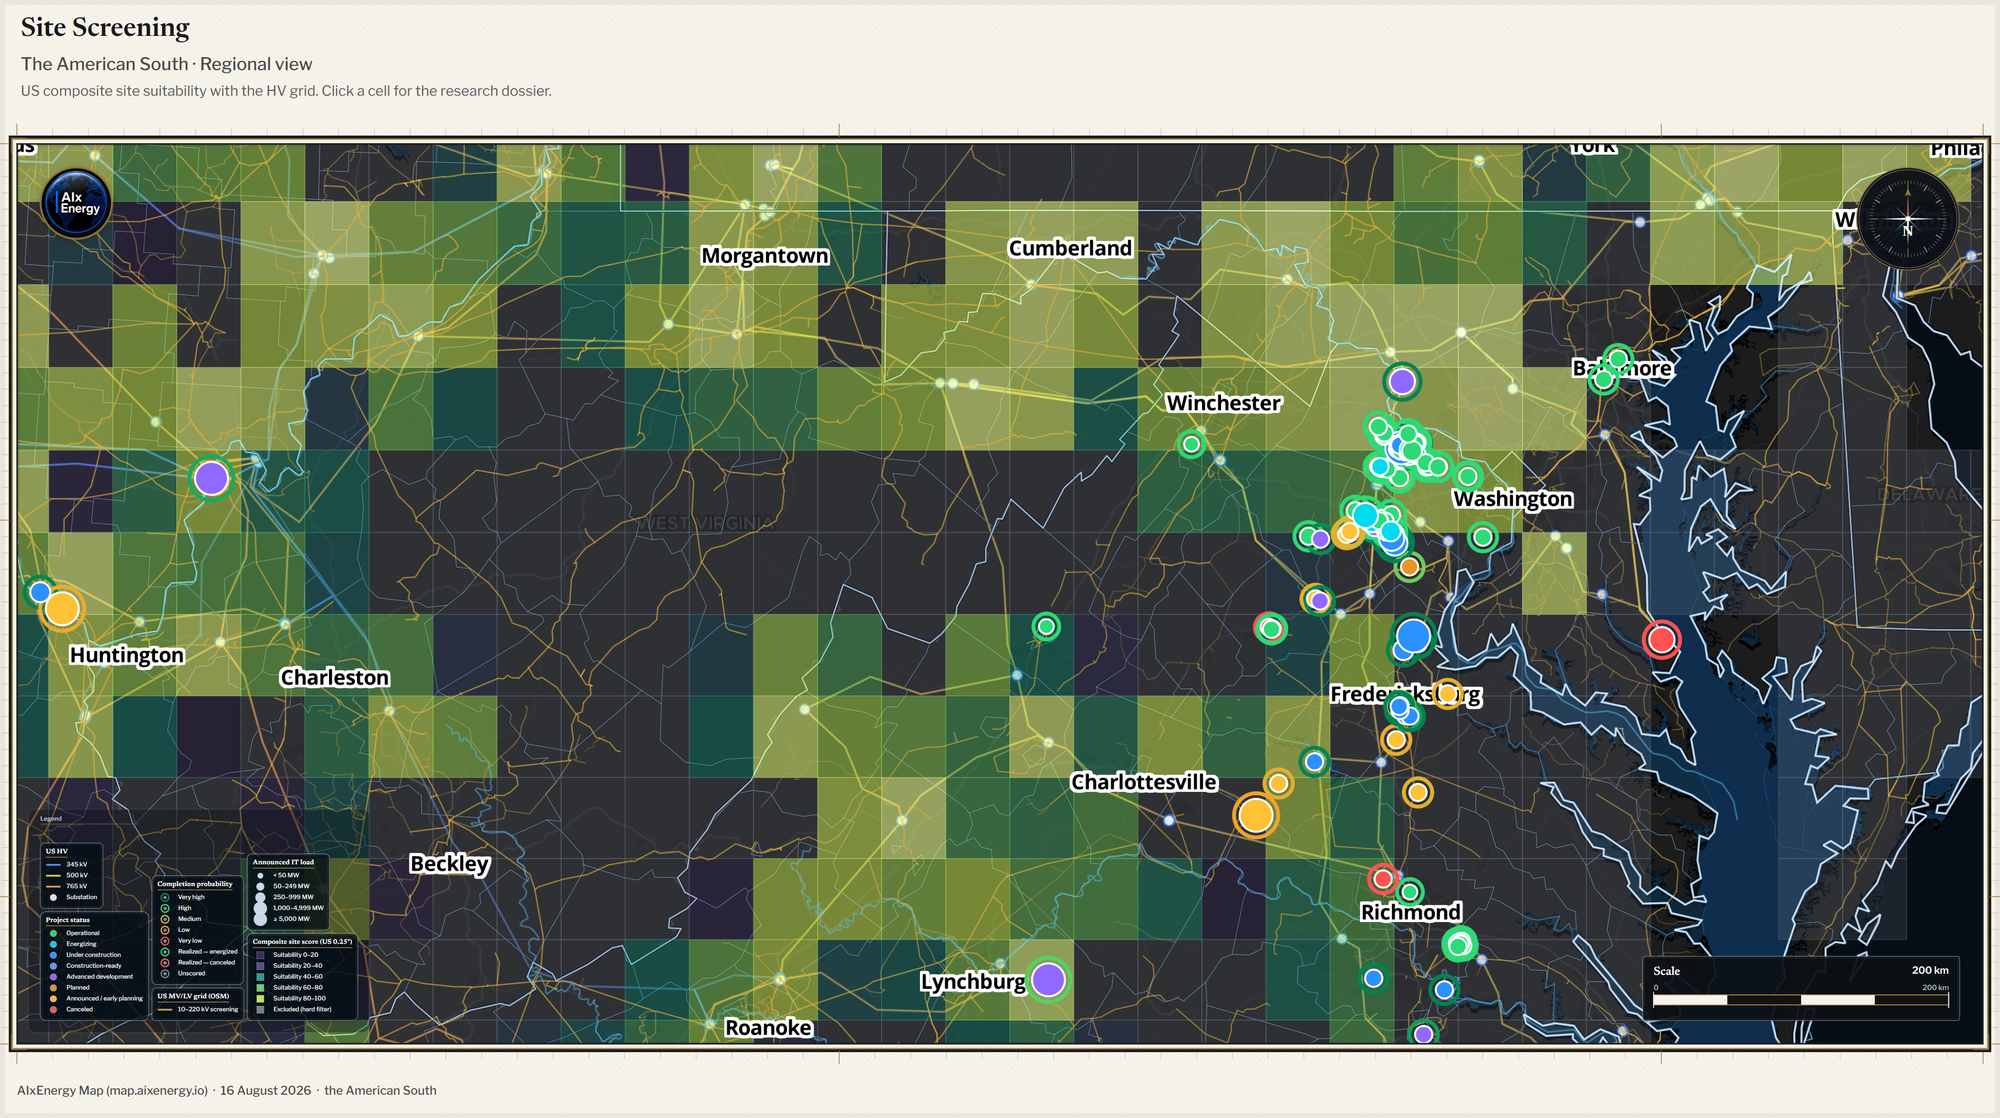Open the bright green marker southeast of Richmond
This screenshot has height=1118, width=2000.
tap(1459, 944)
